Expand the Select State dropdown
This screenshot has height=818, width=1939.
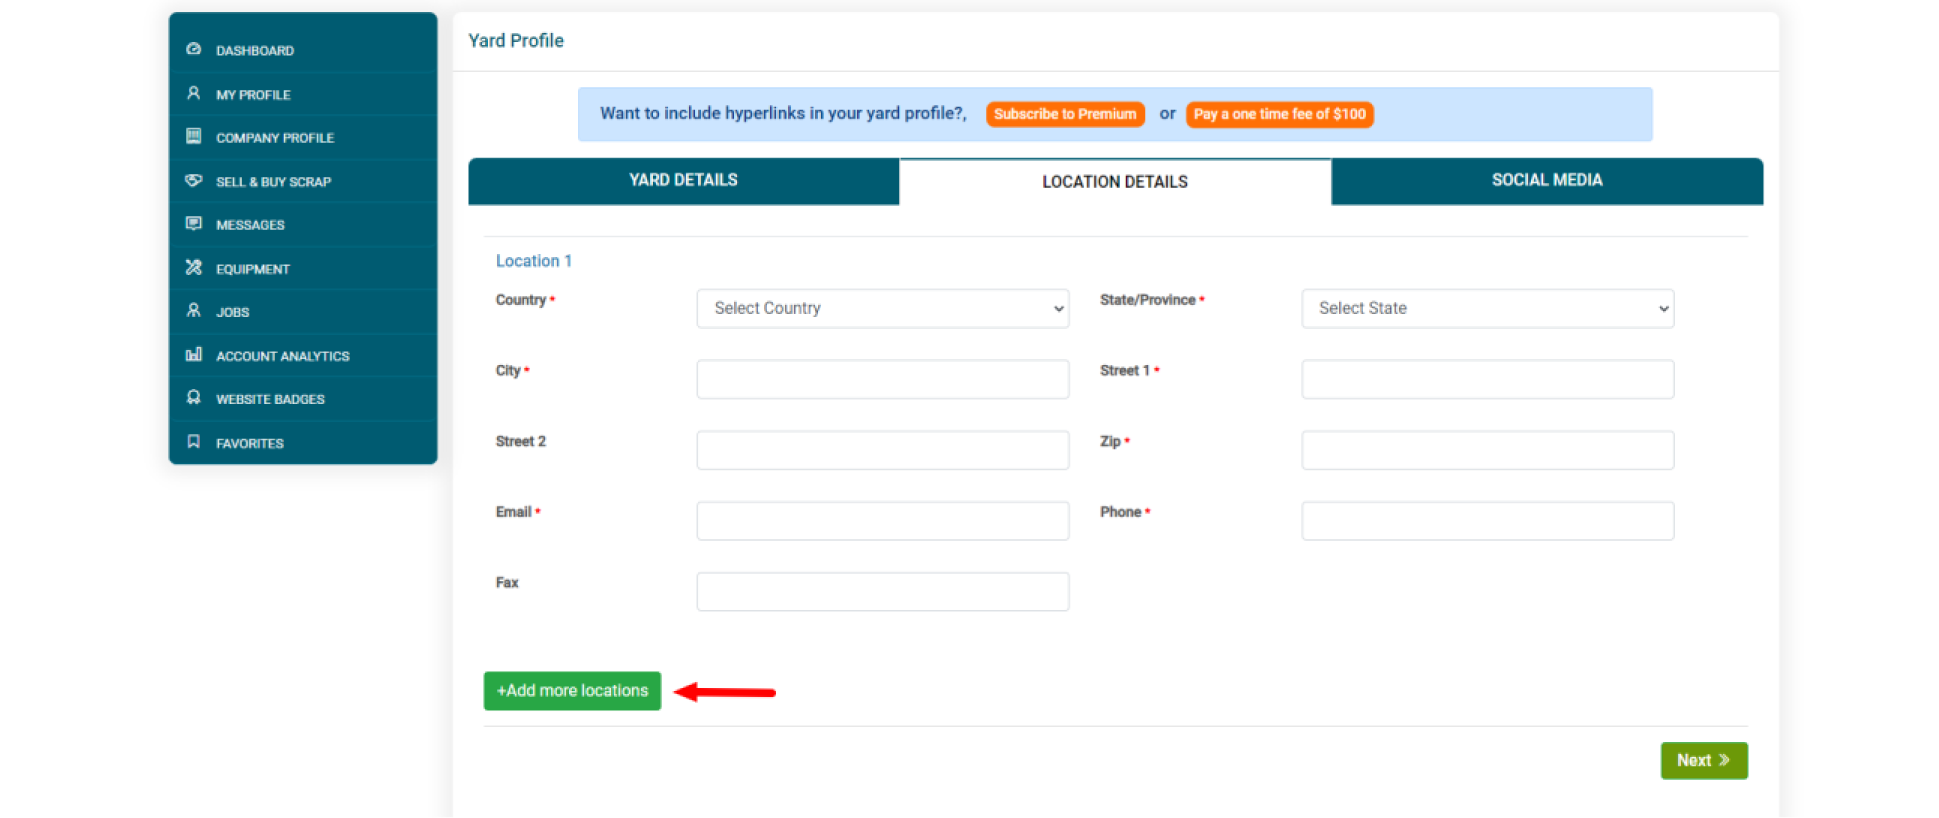click(1487, 309)
